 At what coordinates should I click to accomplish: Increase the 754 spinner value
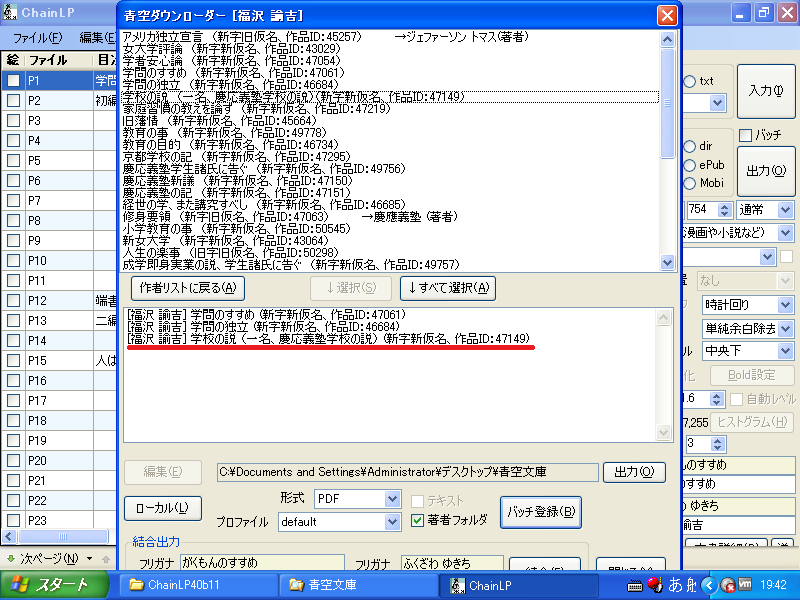tap(724, 206)
